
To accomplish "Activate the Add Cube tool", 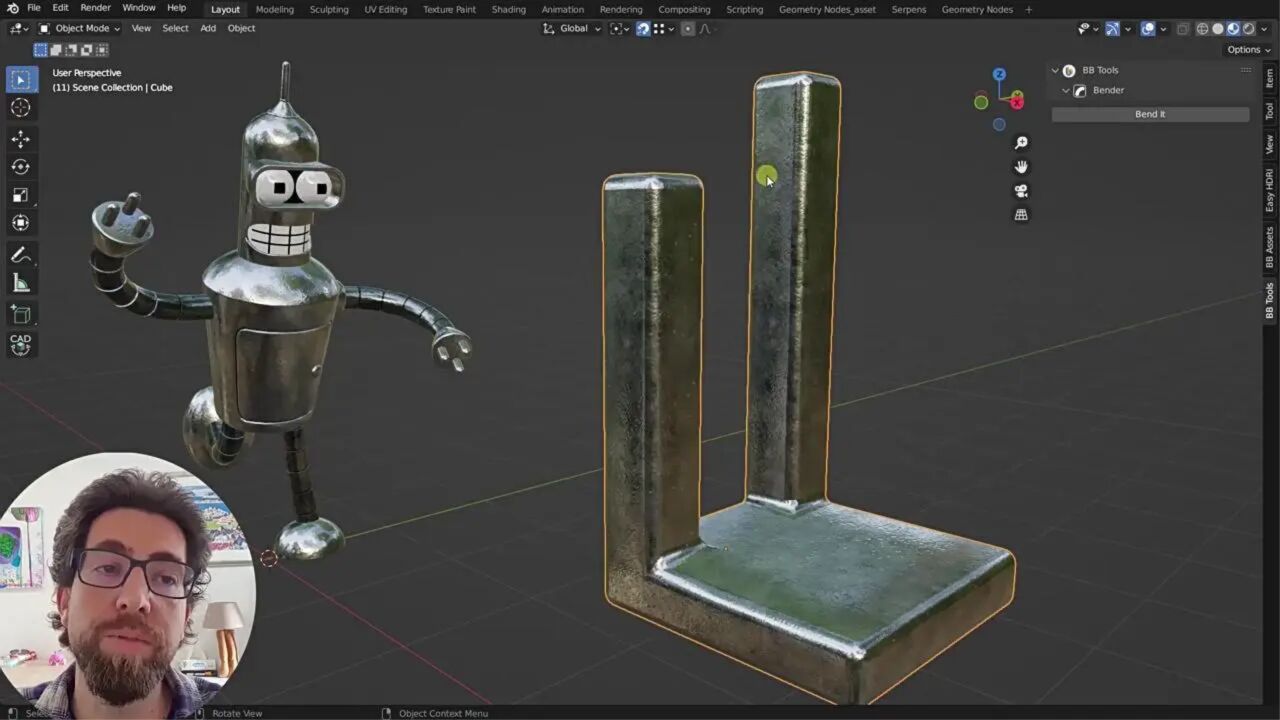I will coord(21,314).
